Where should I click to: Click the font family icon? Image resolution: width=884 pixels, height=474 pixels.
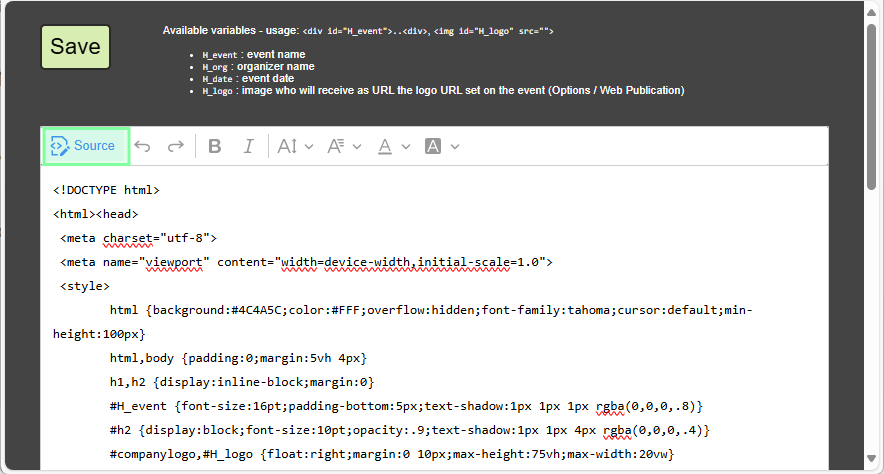[x=336, y=146]
